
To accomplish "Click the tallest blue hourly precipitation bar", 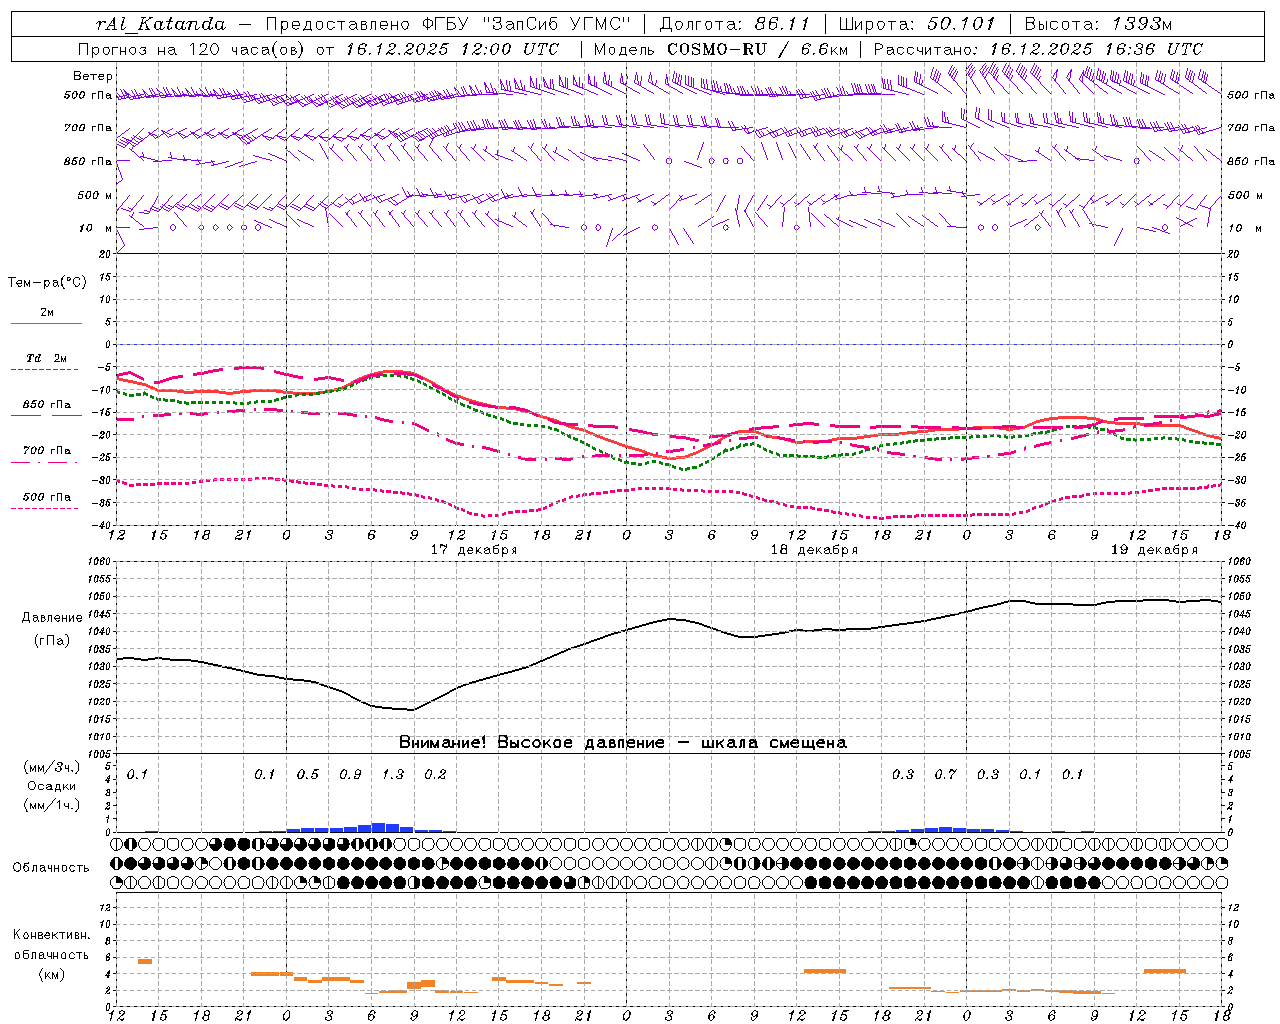I will [x=378, y=827].
